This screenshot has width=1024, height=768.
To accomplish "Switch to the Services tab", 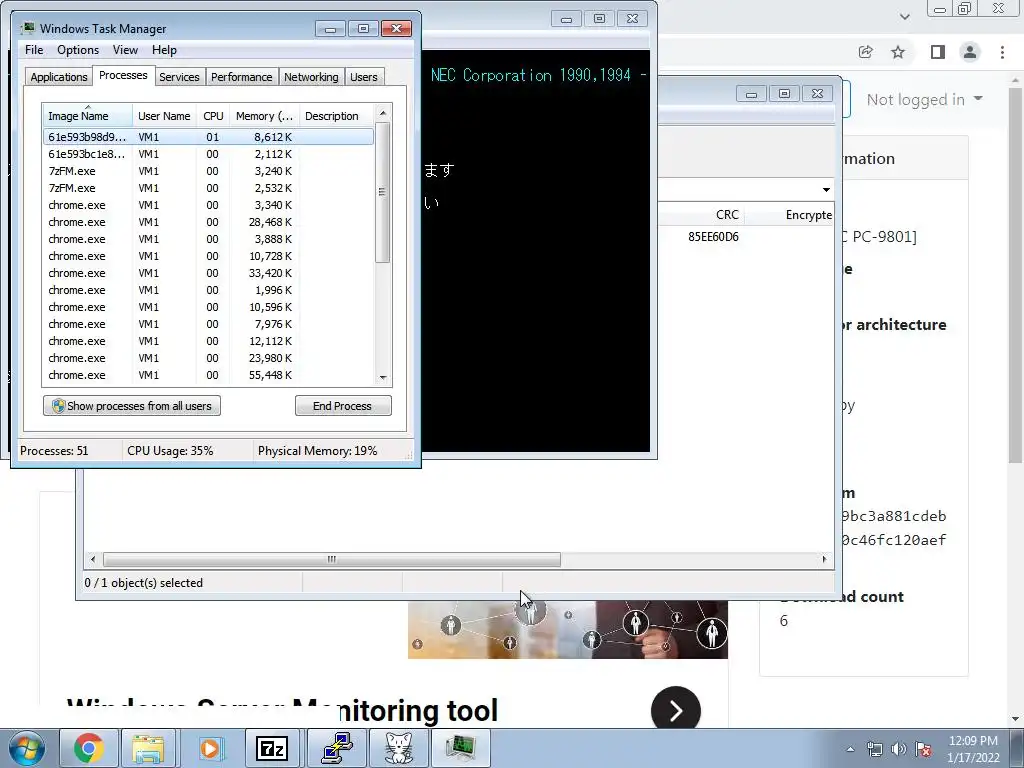I will pos(179,77).
